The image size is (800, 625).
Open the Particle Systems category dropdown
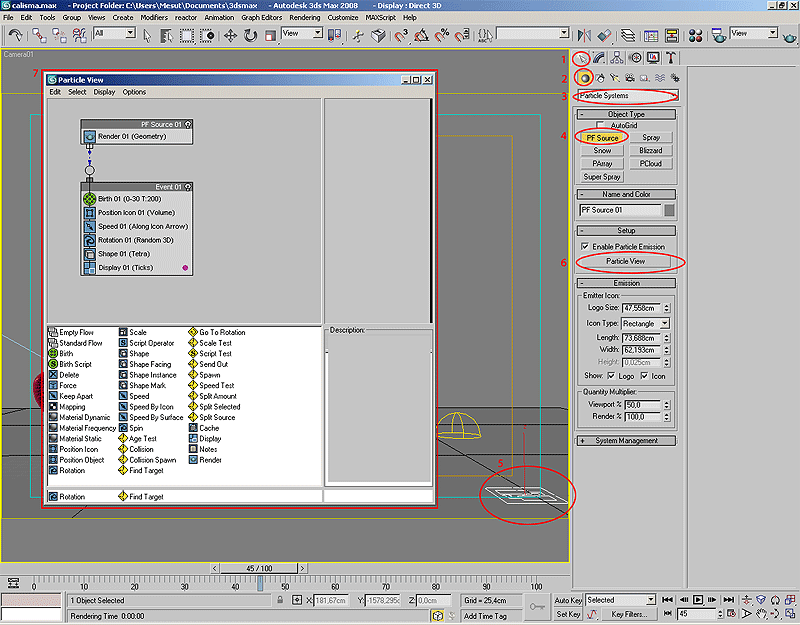pos(628,96)
